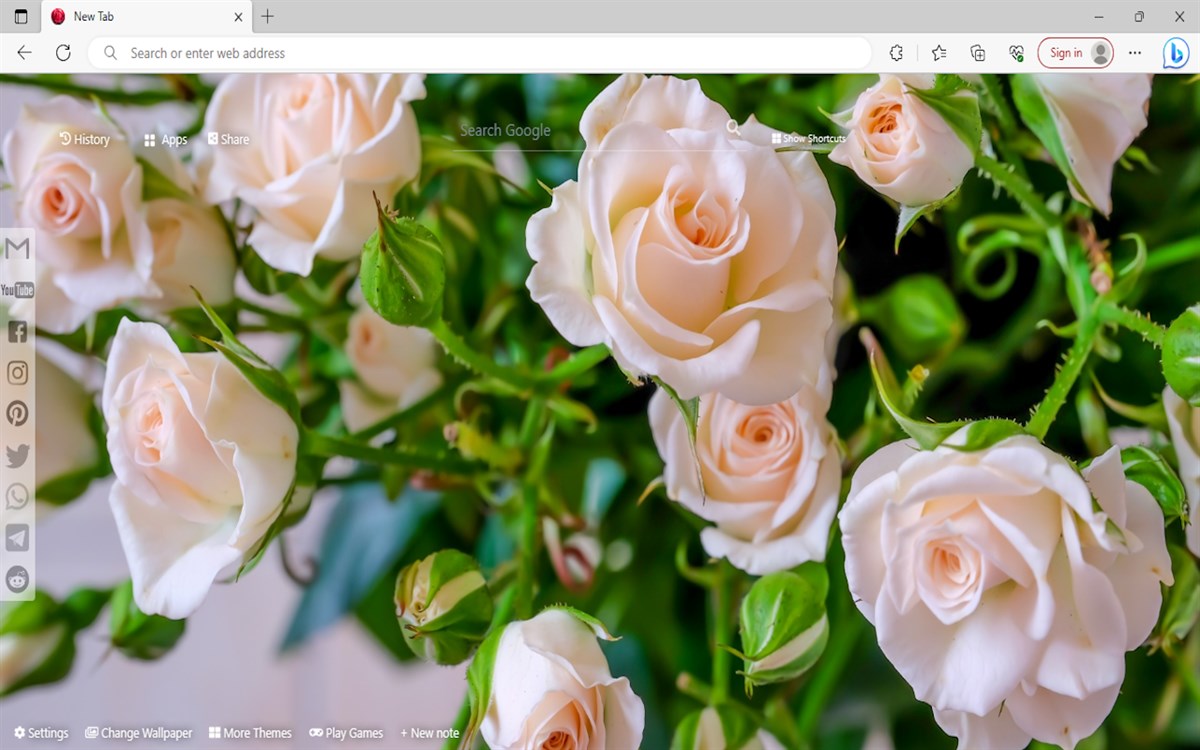The image size is (1200, 750).
Task: Open Gmail from the social sidebar
Action: tap(17, 248)
